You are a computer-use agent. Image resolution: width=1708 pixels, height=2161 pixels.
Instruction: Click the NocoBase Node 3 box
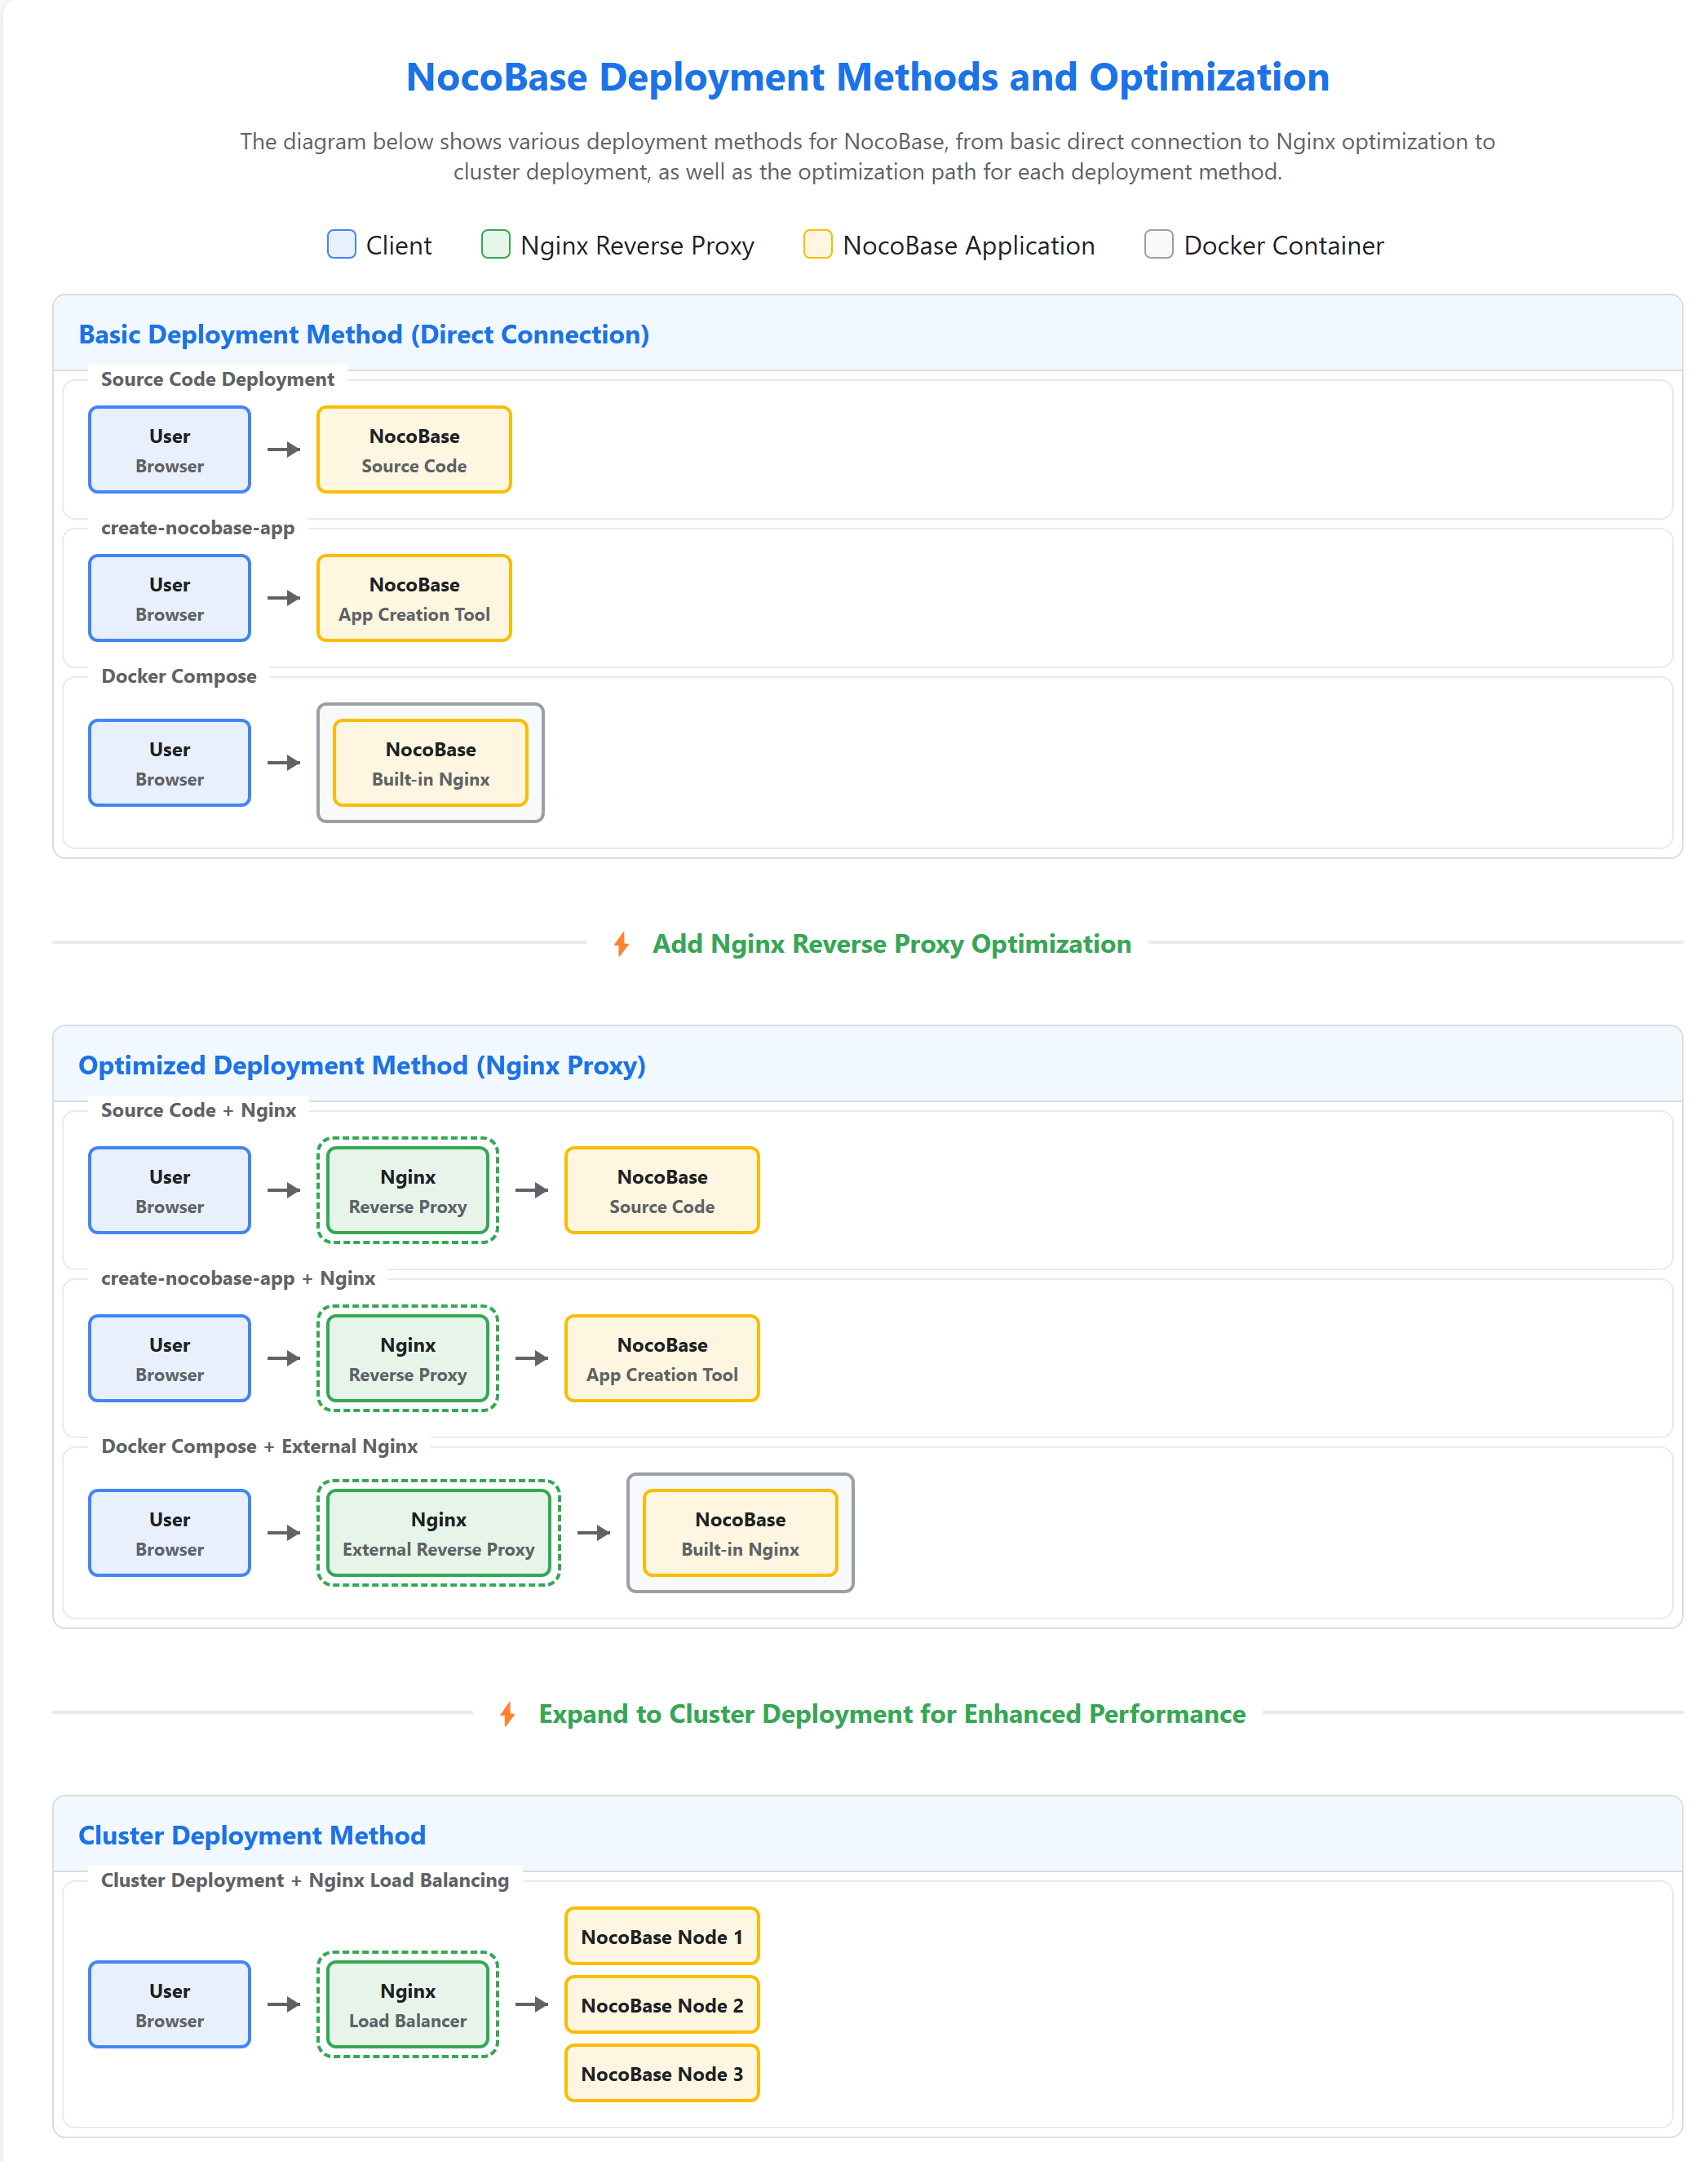click(662, 2074)
